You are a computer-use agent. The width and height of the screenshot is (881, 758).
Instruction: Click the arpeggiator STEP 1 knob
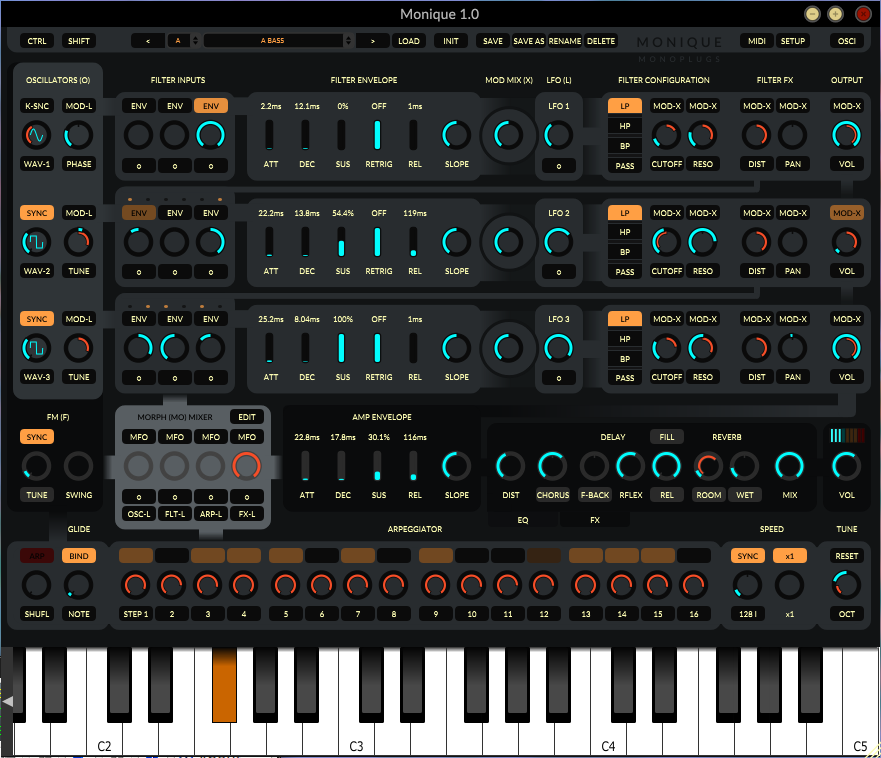(135, 585)
